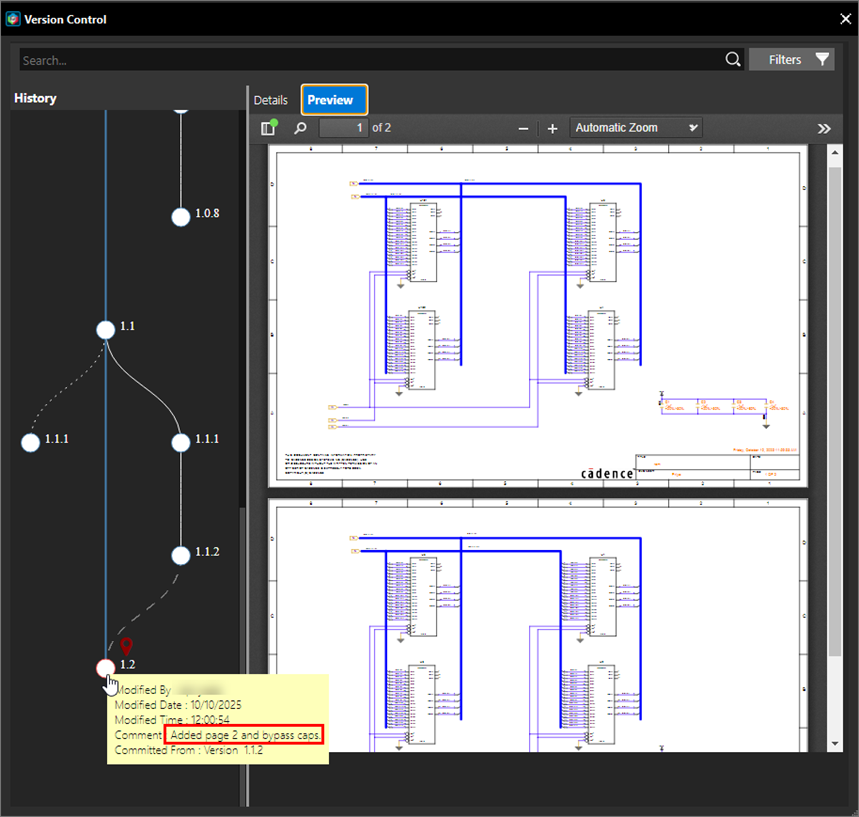Viewport: 859px width, 817px height.
Task: Zoom in with the plus icon
Action: 552,128
